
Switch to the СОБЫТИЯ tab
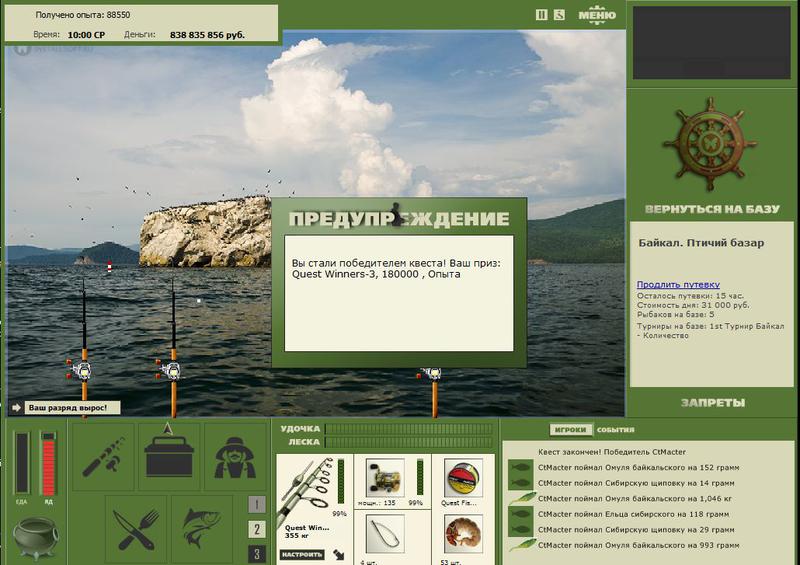pos(615,430)
